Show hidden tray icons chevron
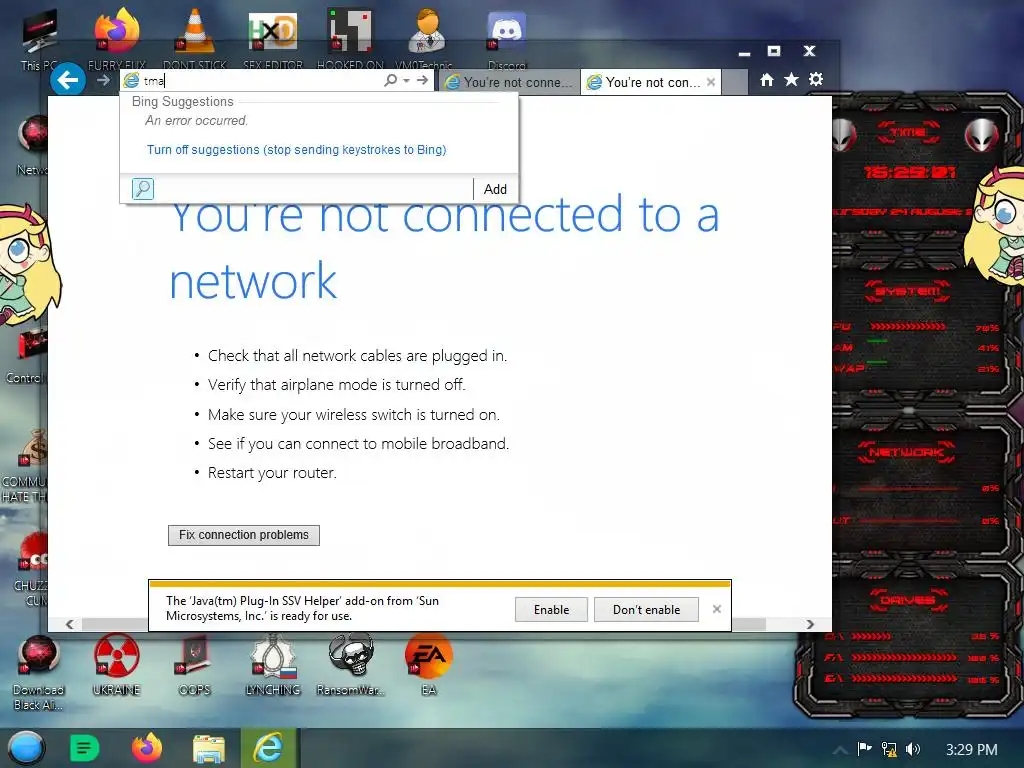 click(x=840, y=750)
